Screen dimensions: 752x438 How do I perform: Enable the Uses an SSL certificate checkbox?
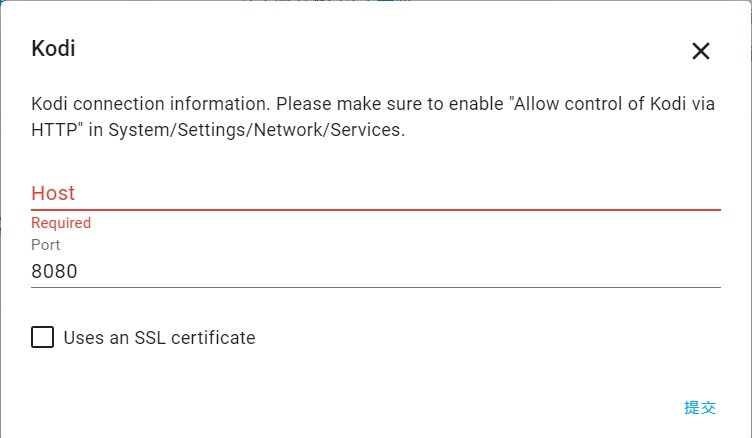pos(42,337)
